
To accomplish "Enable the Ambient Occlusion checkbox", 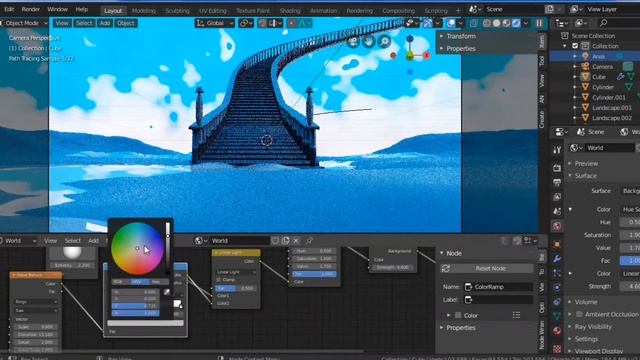I will (579, 314).
